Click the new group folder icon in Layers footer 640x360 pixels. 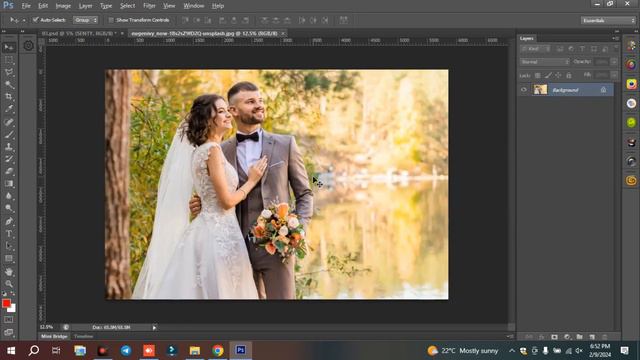(580, 337)
